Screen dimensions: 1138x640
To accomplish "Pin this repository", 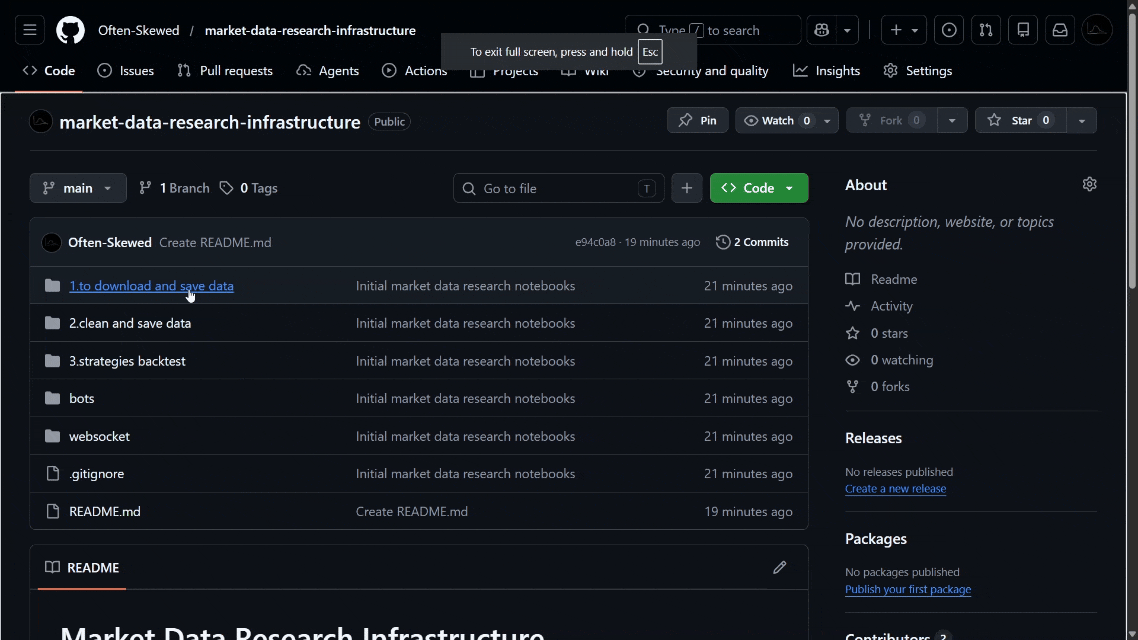I will [x=697, y=120].
